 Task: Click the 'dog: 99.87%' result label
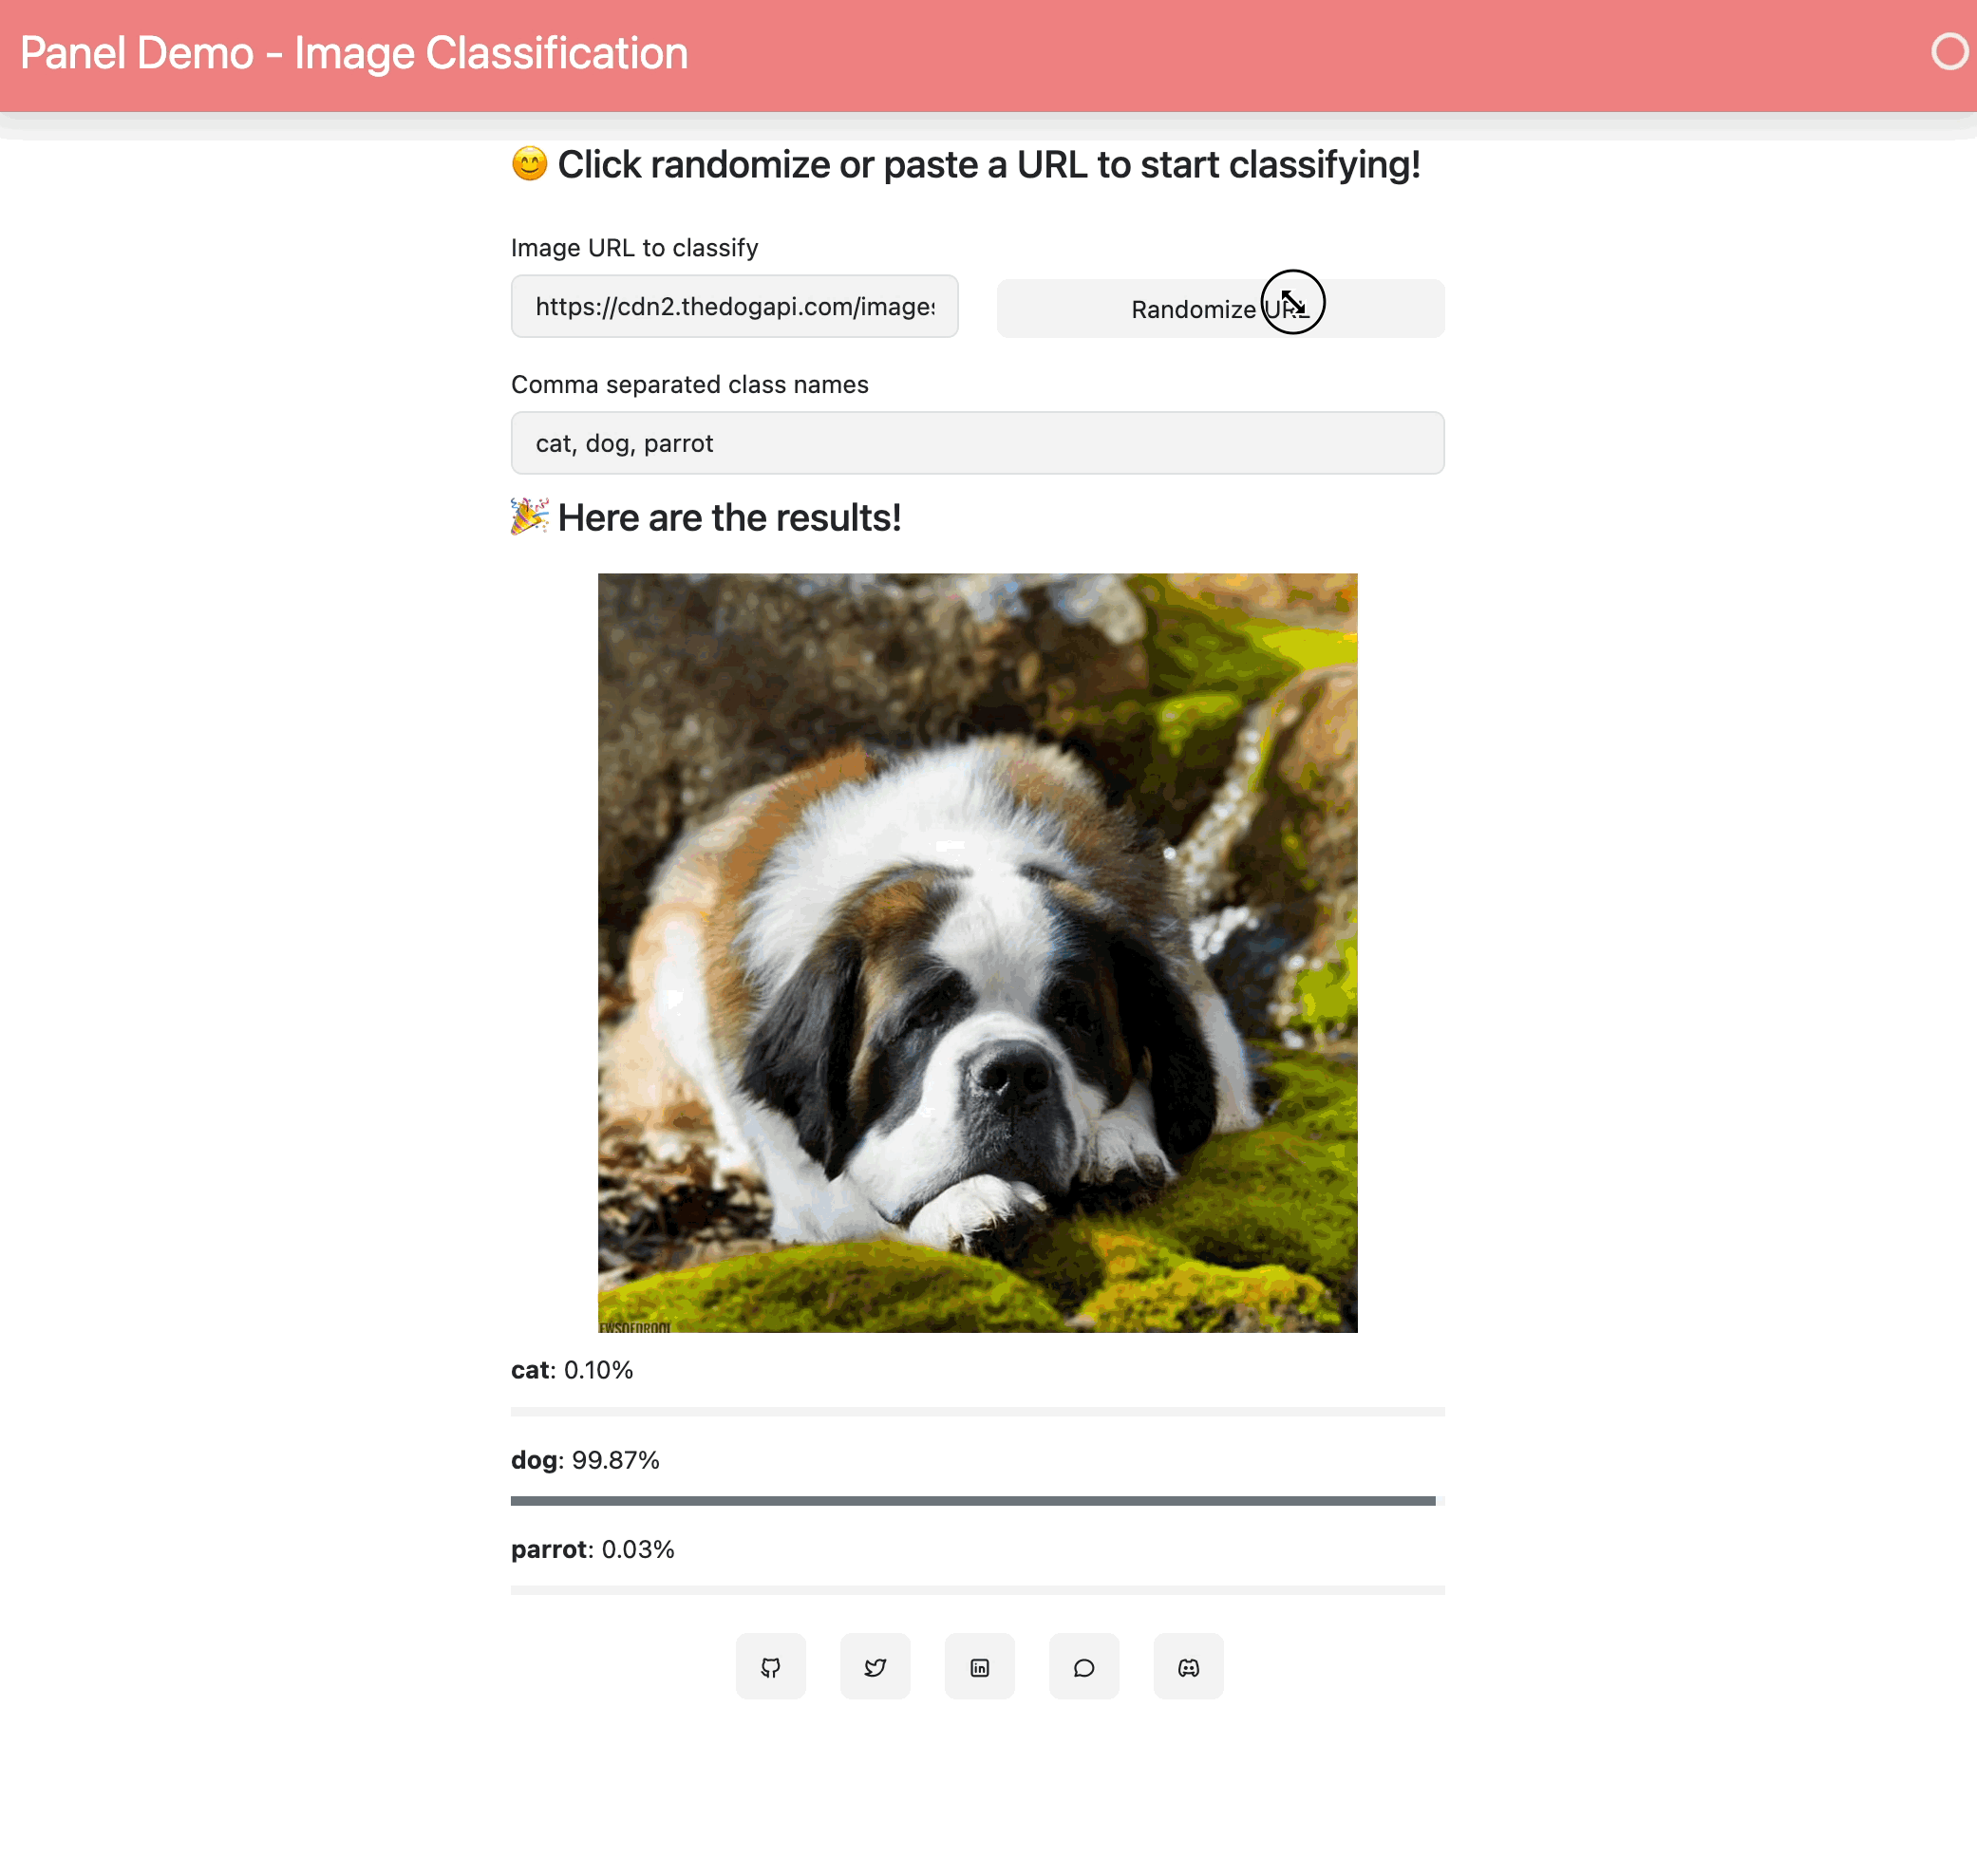[x=585, y=1460]
